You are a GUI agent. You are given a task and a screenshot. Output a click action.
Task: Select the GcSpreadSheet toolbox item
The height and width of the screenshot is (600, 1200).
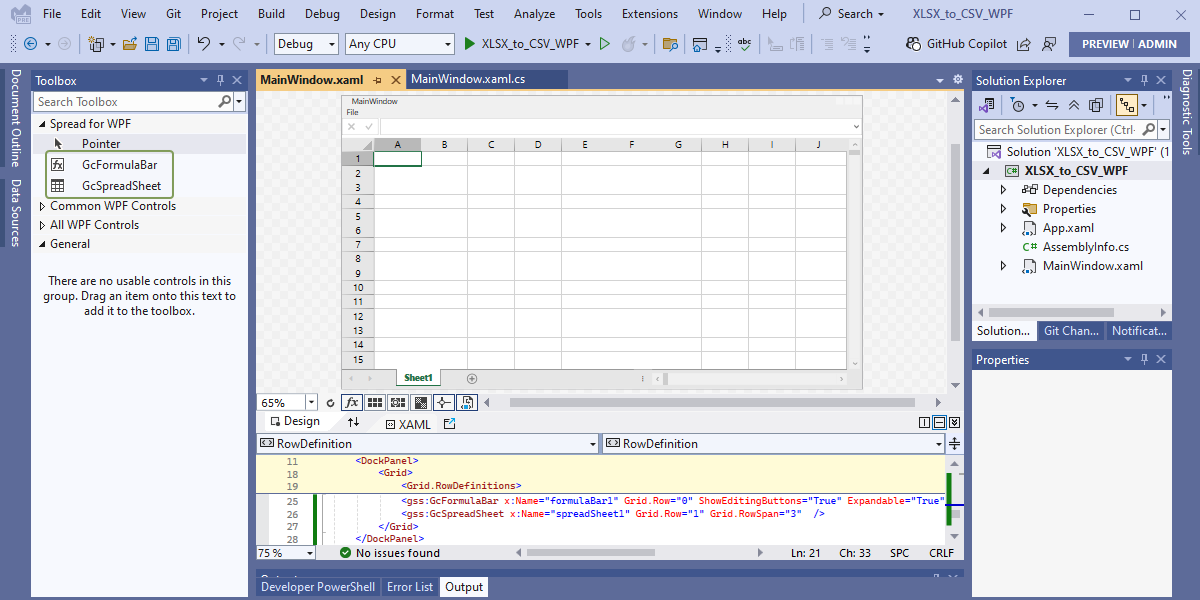click(x=121, y=186)
